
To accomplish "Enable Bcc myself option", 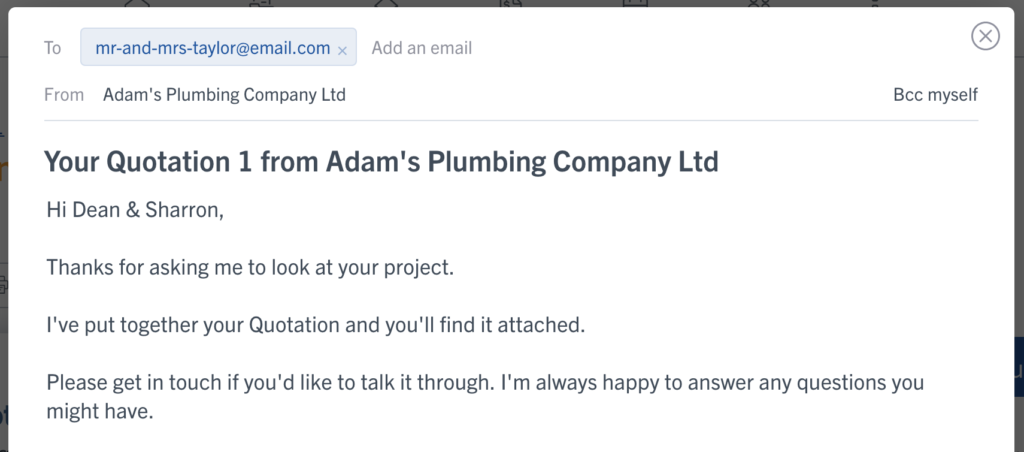I will 935,95.
